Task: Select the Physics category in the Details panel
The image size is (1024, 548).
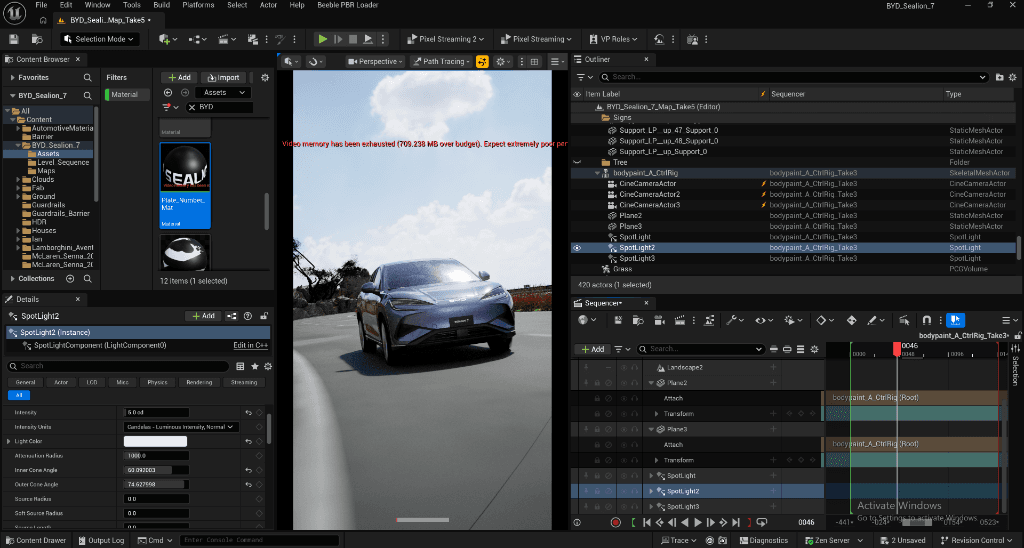Action: point(157,383)
